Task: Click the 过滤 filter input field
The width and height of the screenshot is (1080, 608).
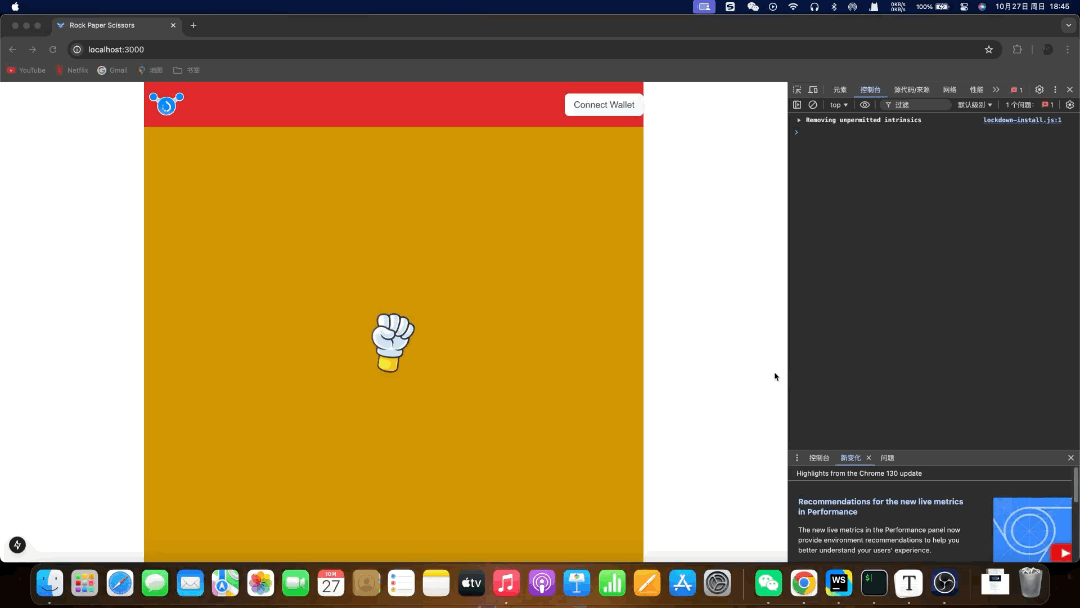Action: [x=916, y=105]
